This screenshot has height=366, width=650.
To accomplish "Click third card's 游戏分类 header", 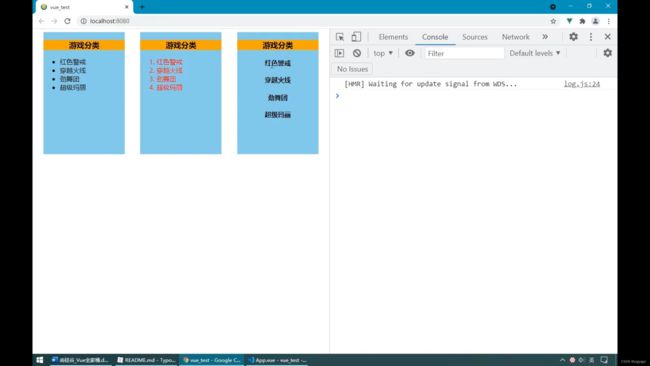I will pos(278,45).
